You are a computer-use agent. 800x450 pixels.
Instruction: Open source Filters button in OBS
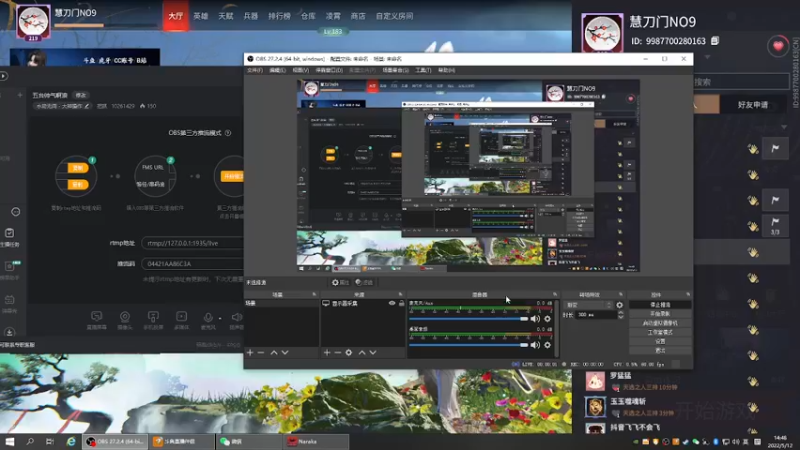pyautogui.click(x=364, y=282)
